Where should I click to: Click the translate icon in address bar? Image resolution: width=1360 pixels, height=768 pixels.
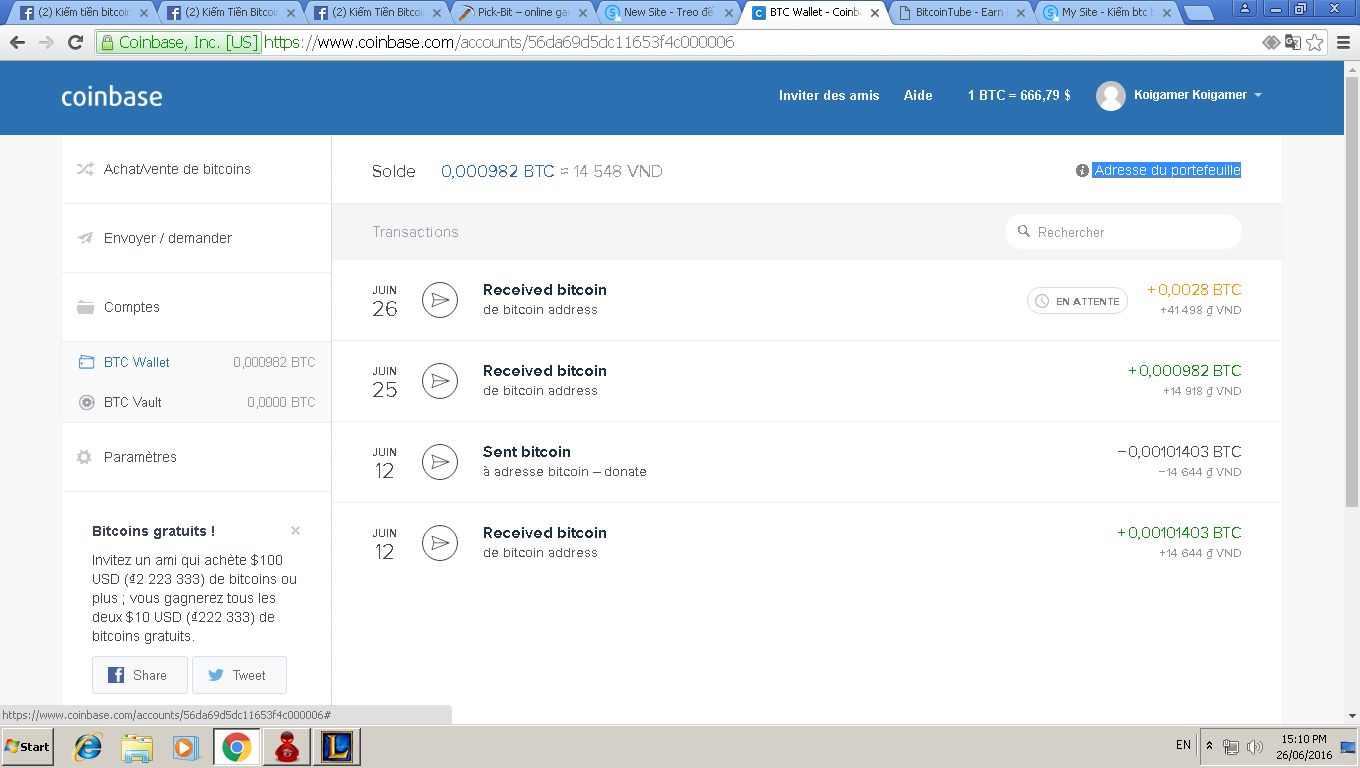(1293, 43)
